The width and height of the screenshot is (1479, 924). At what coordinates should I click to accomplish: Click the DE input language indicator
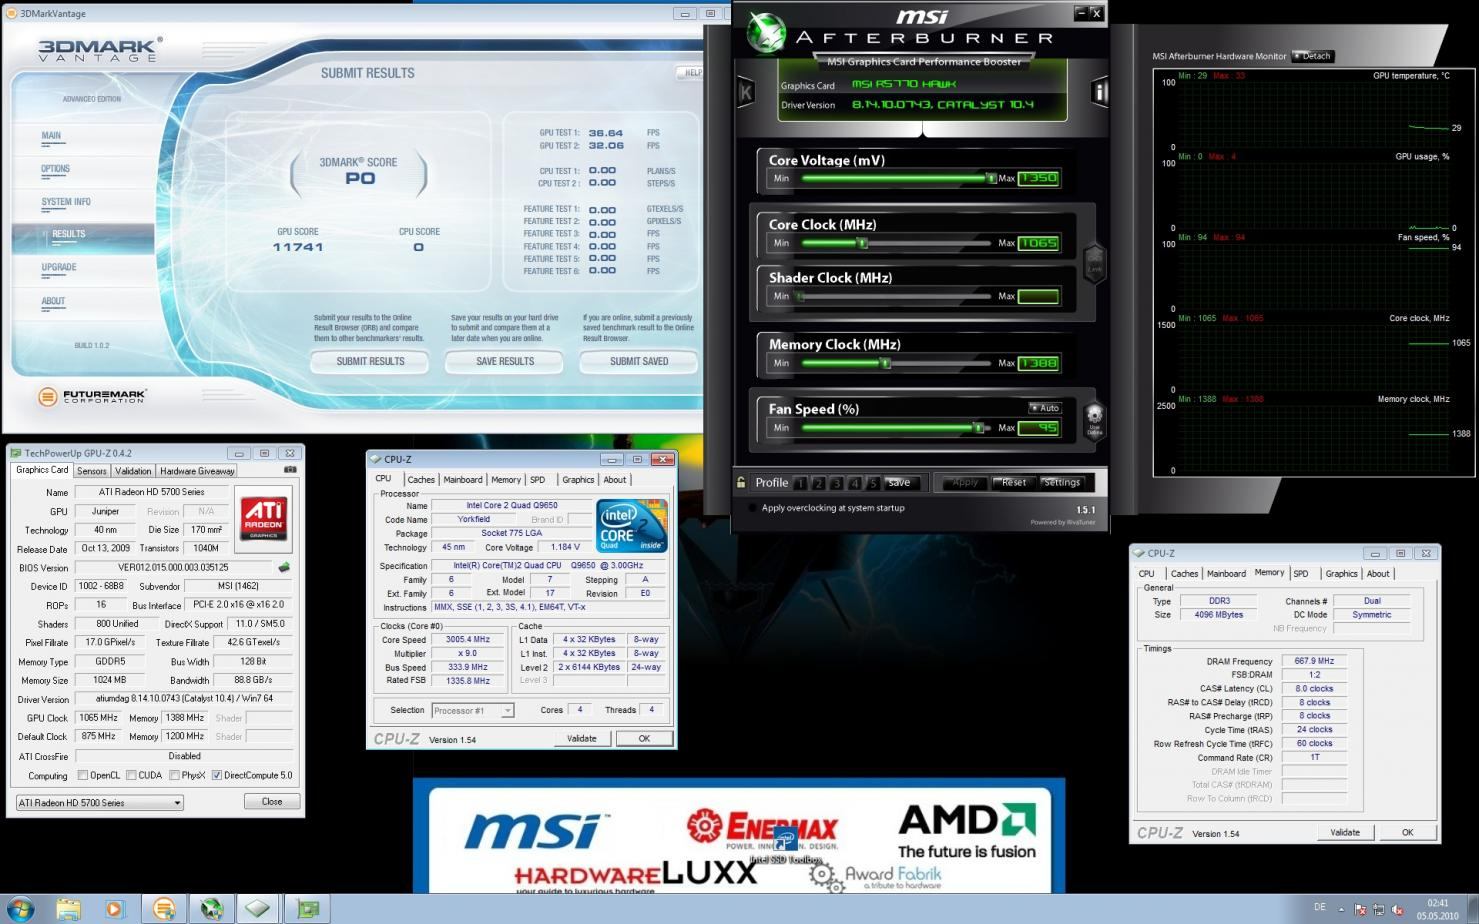[x=1319, y=908]
